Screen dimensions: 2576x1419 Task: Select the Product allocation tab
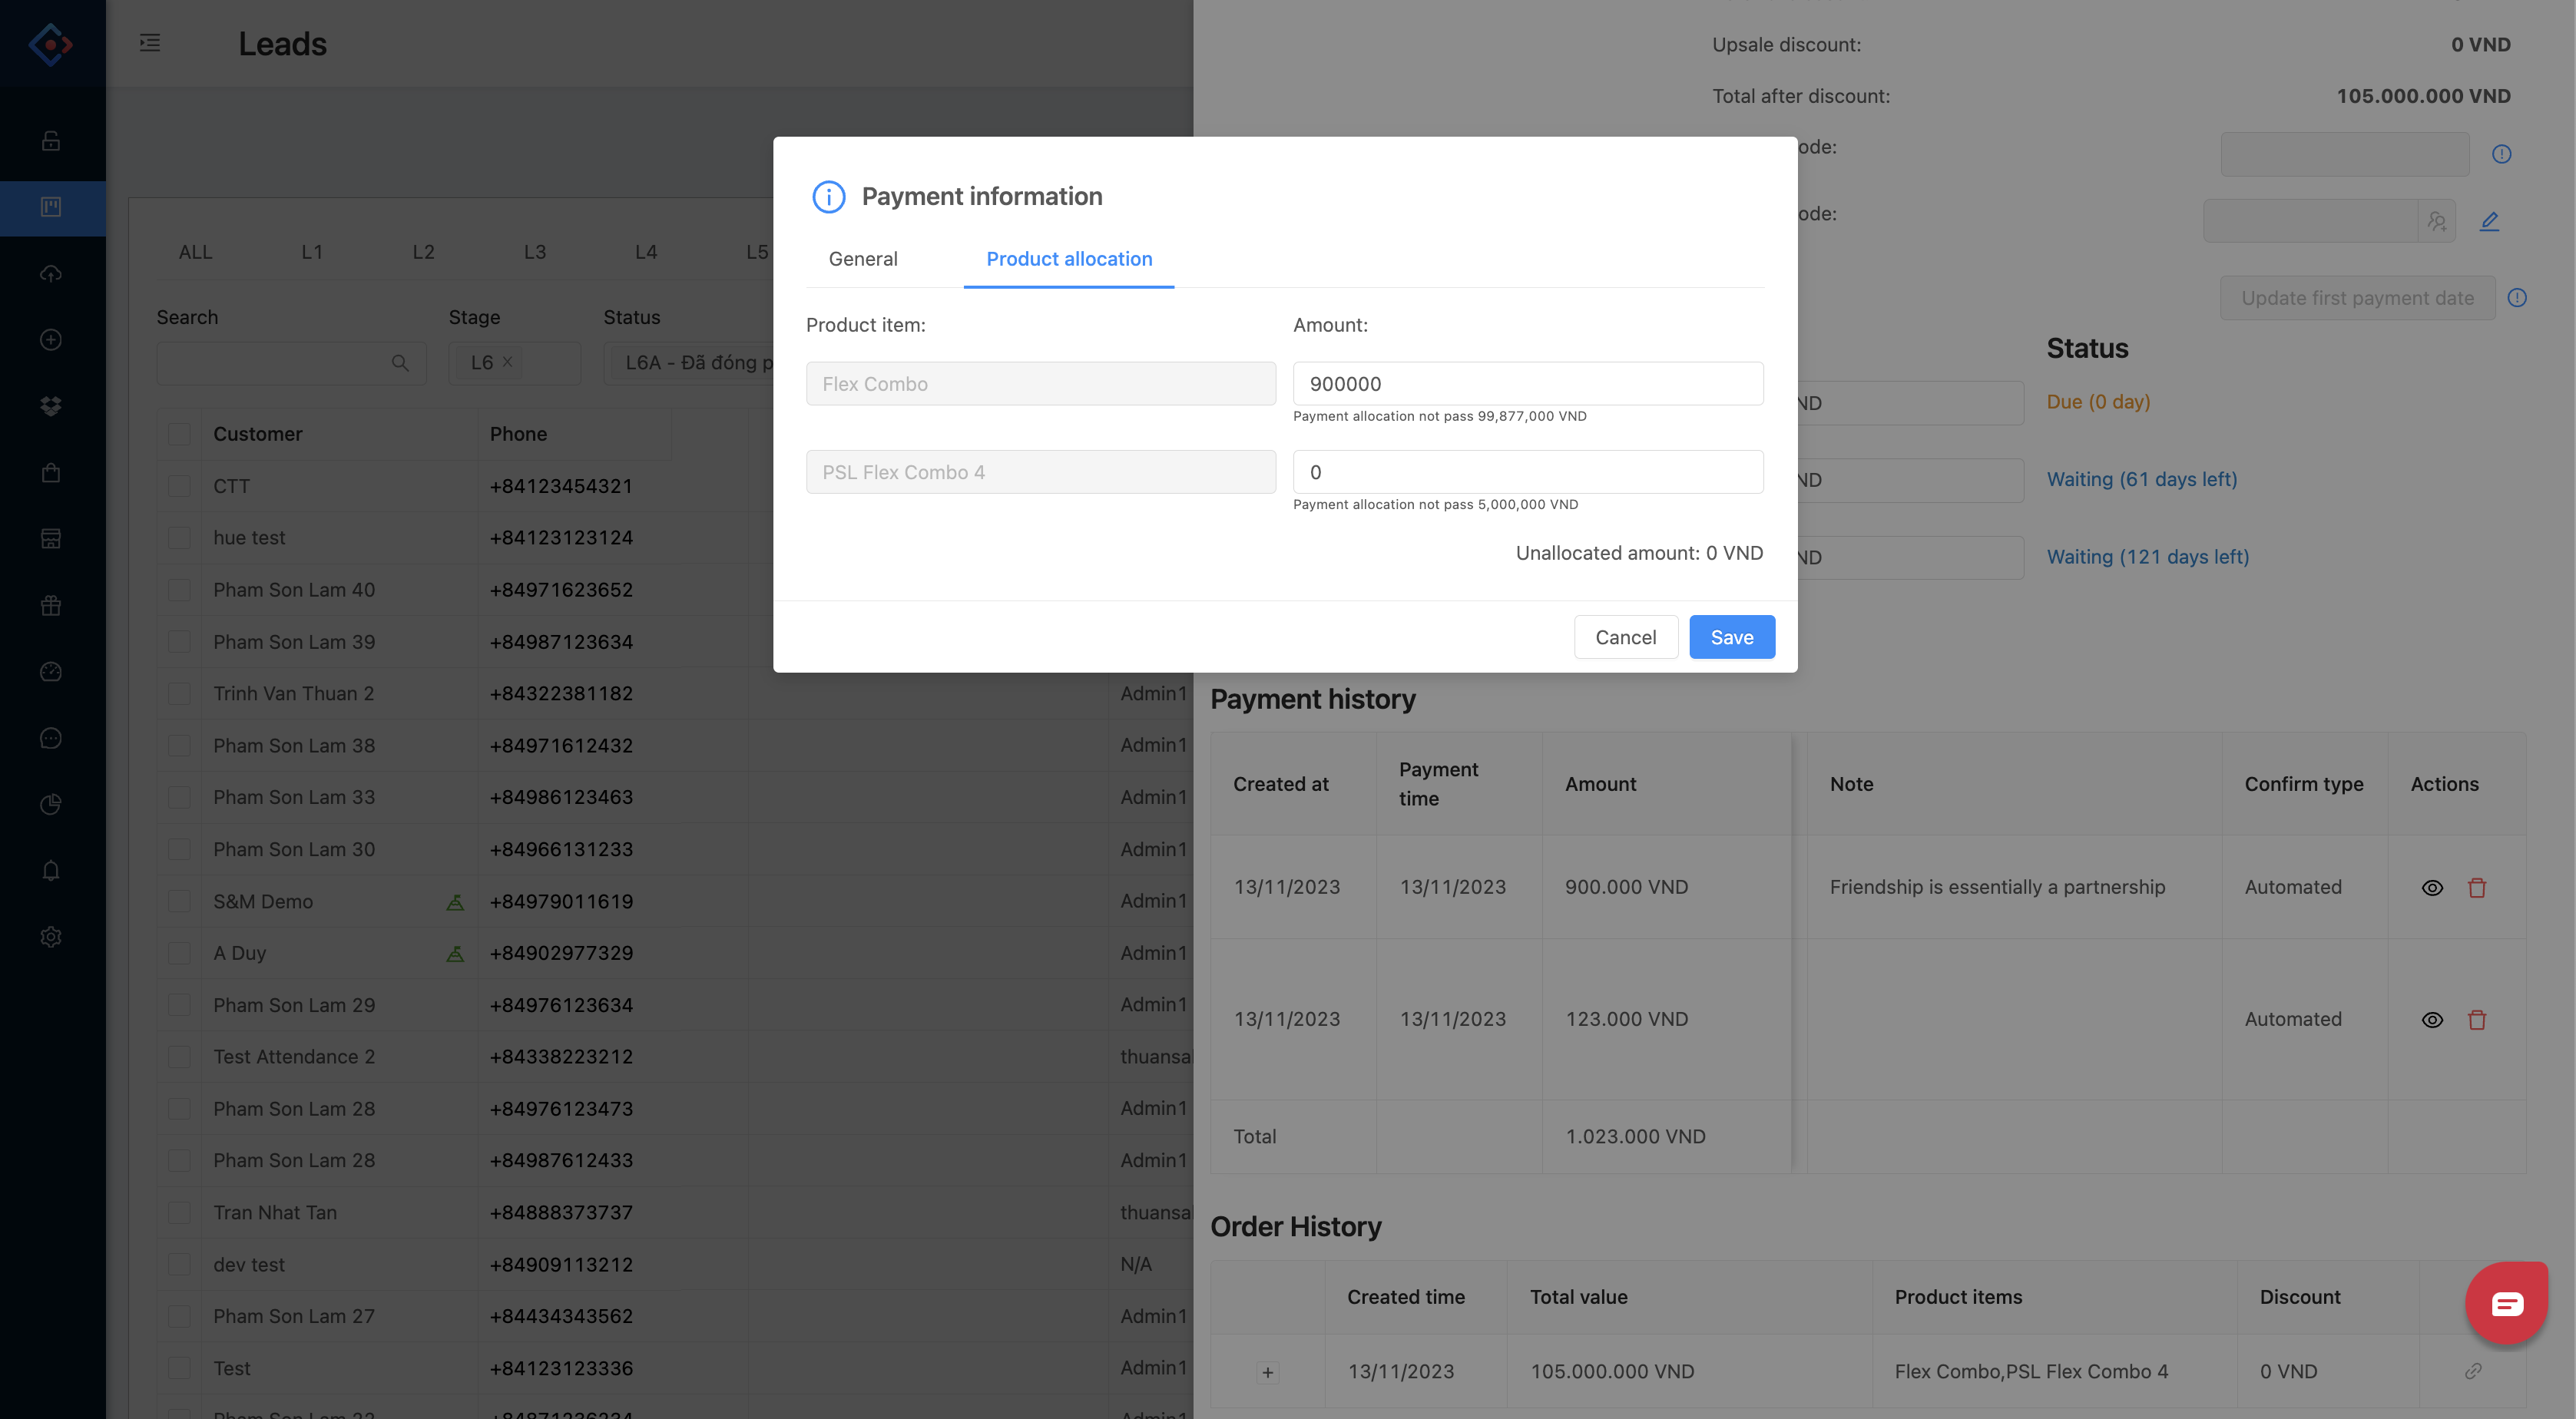[1068, 259]
